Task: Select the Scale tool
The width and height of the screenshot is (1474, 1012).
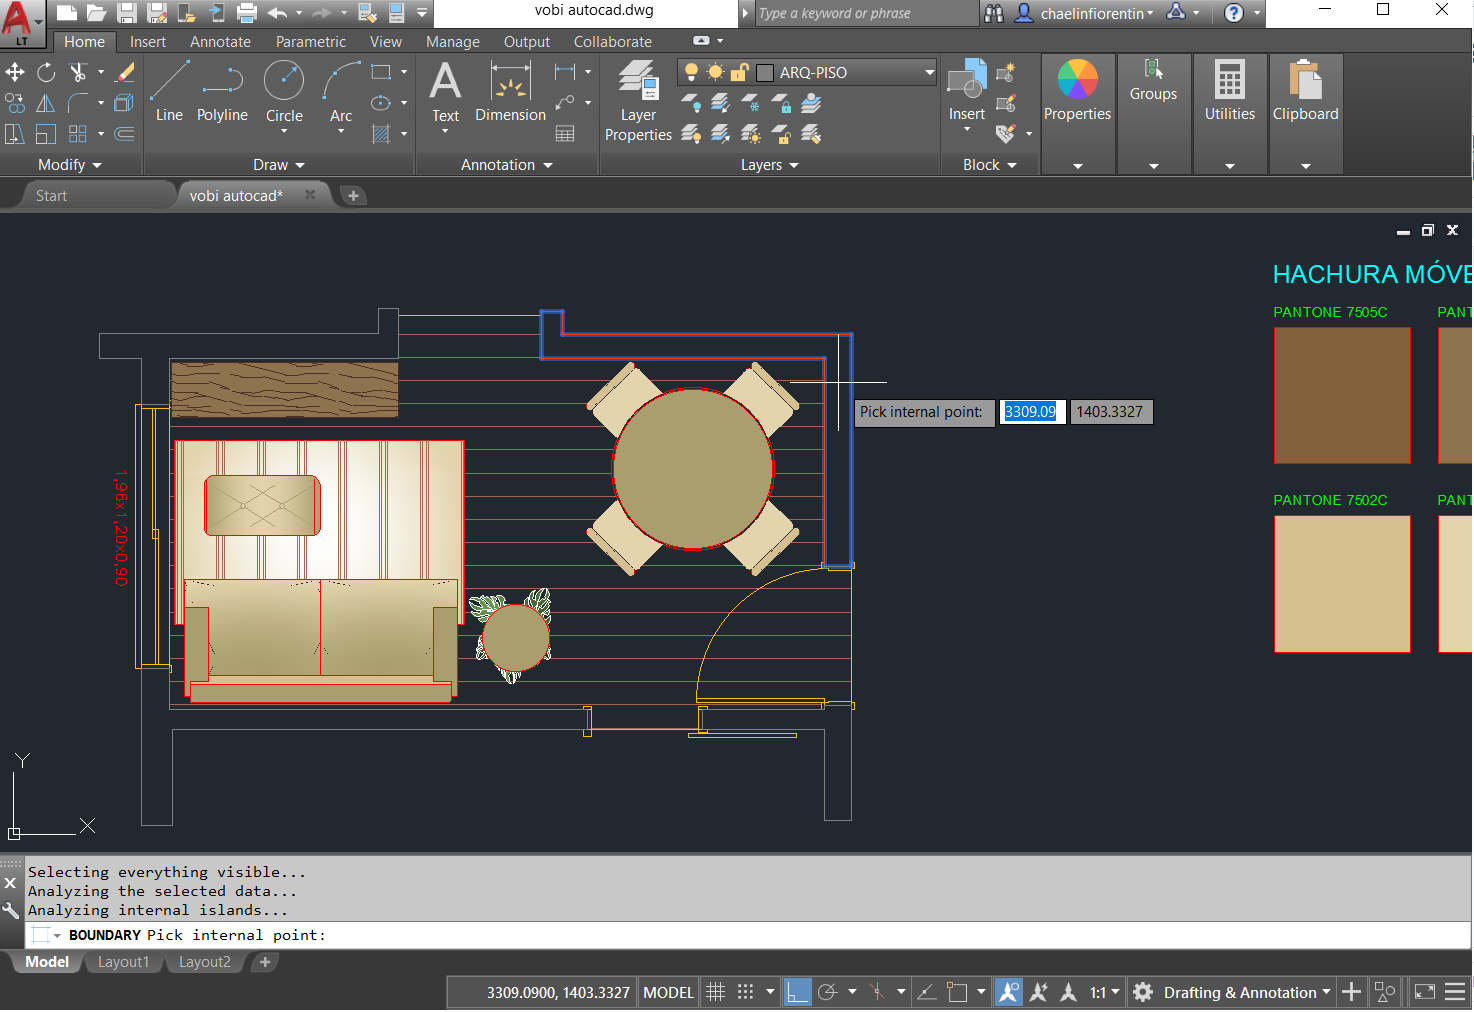Action: pos(46,134)
